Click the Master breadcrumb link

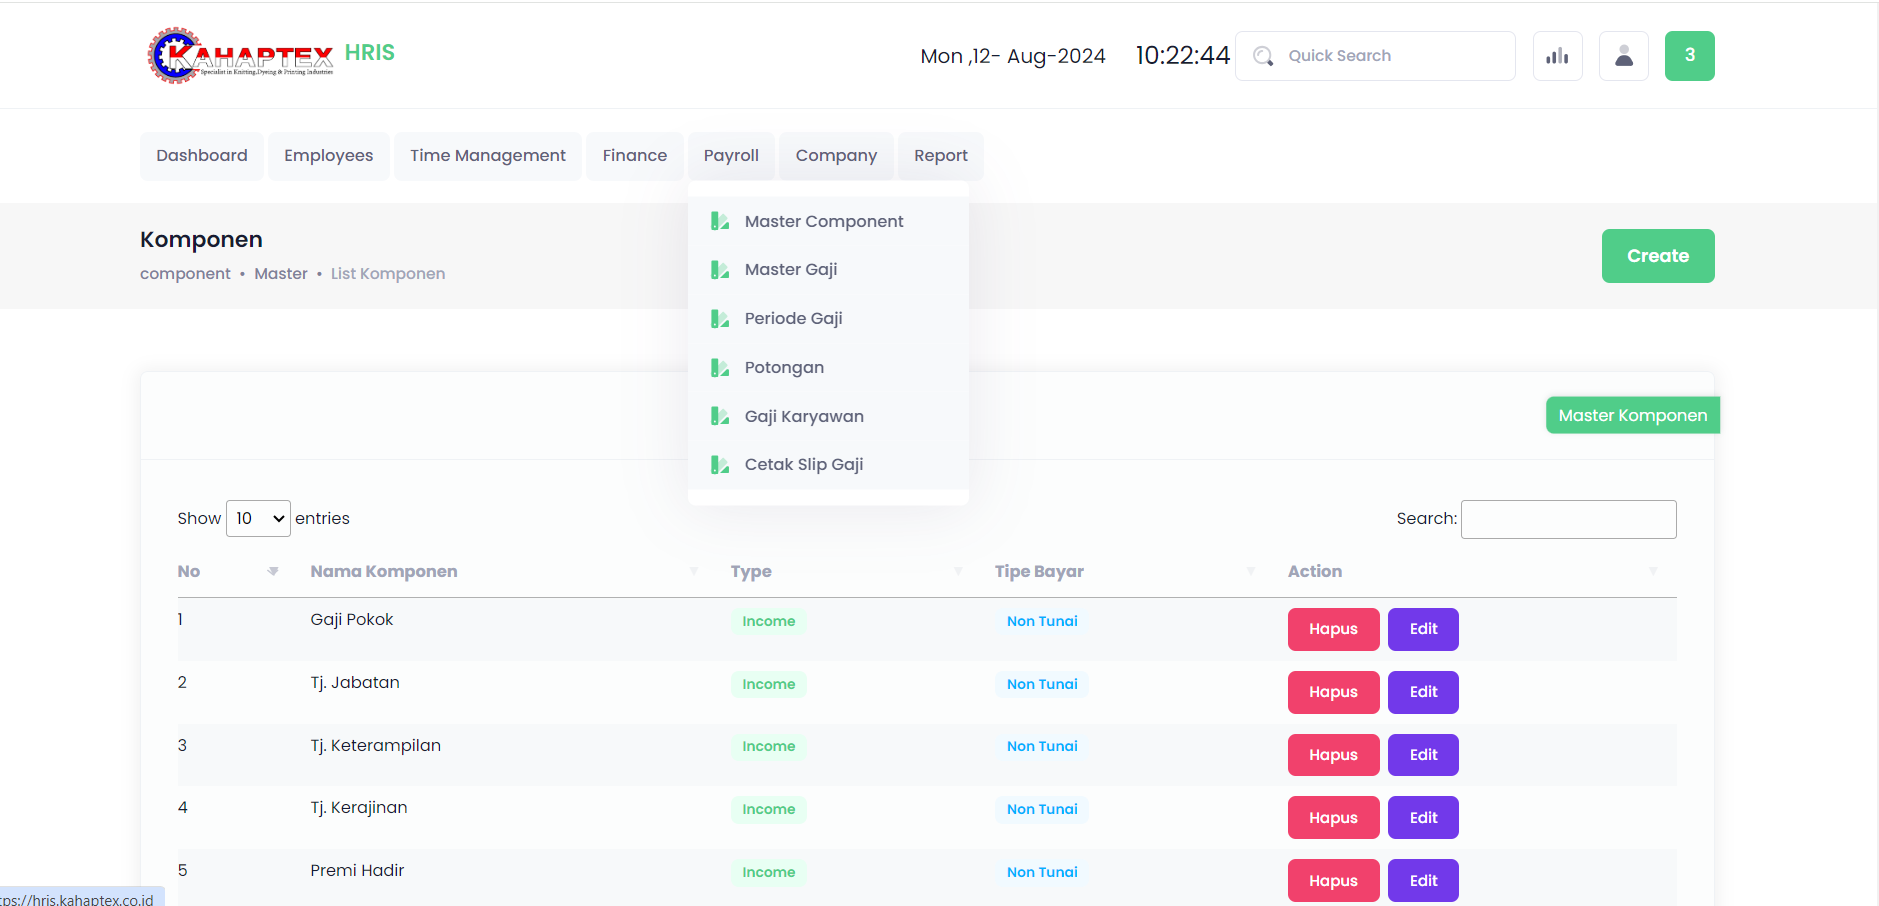click(280, 274)
